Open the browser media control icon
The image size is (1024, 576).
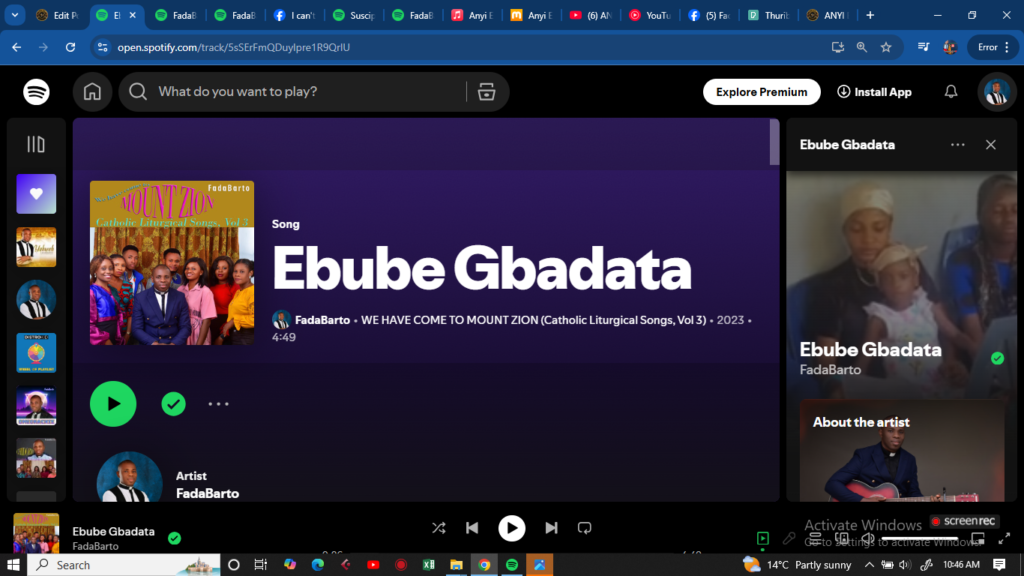click(923, 47)
